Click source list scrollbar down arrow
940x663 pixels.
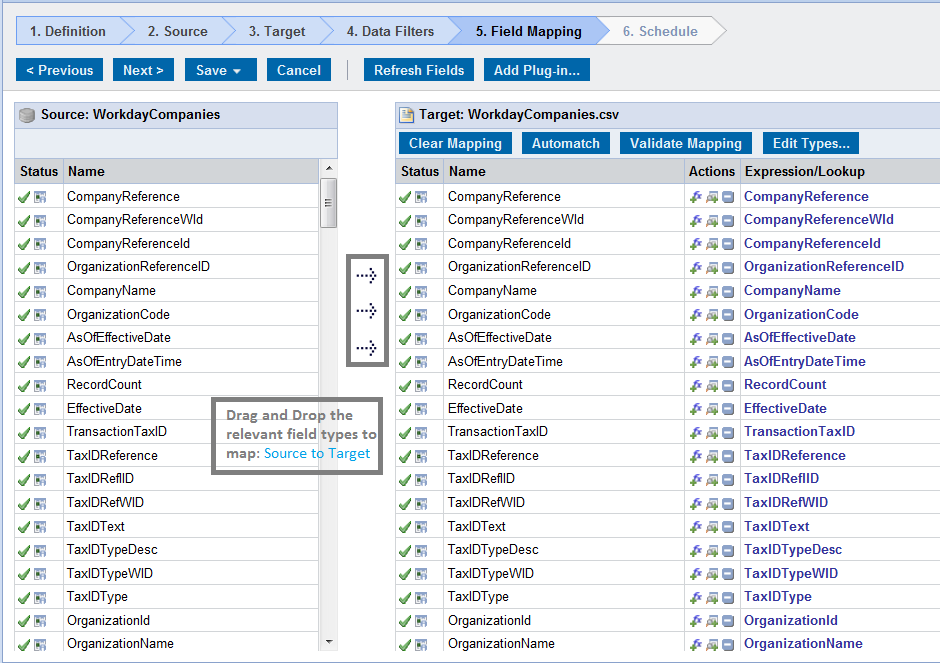coord(329,641)
